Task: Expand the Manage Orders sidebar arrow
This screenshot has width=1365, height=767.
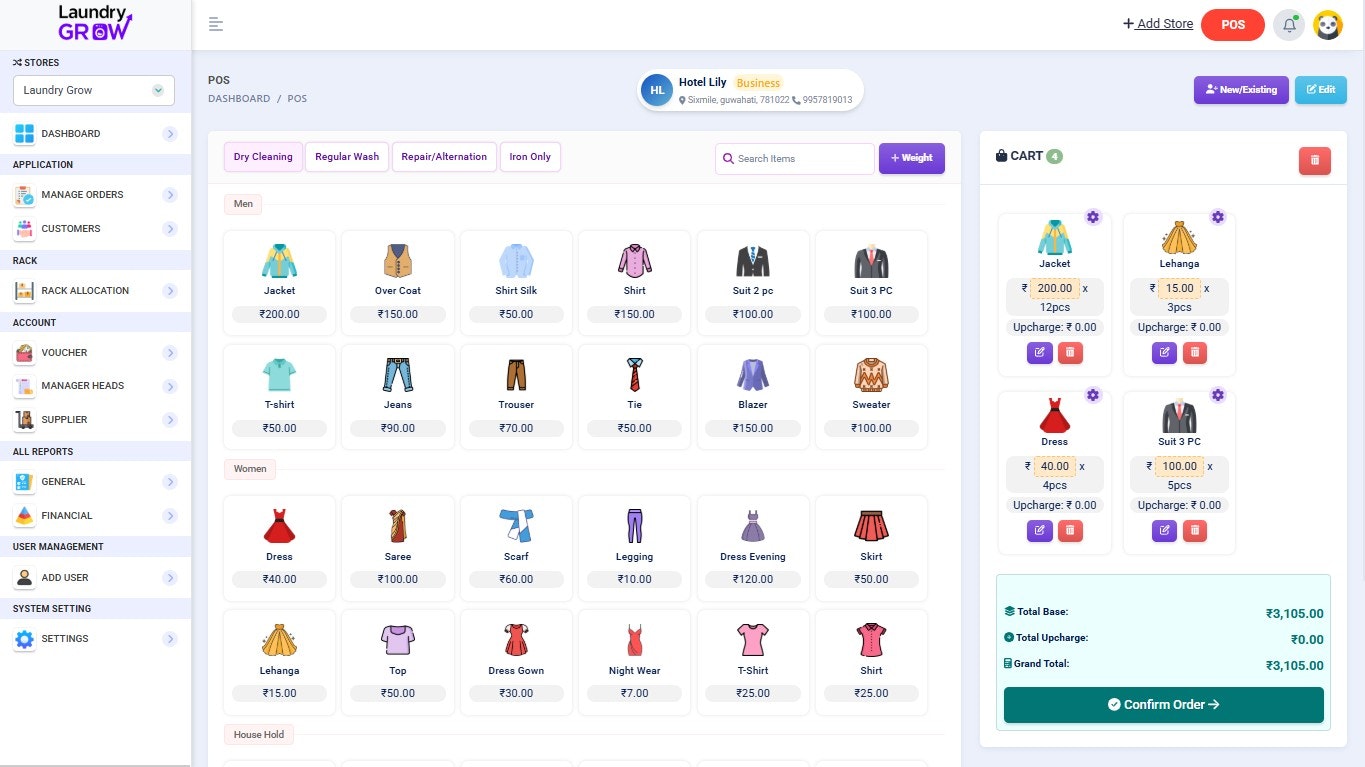Action: [170, 195]
